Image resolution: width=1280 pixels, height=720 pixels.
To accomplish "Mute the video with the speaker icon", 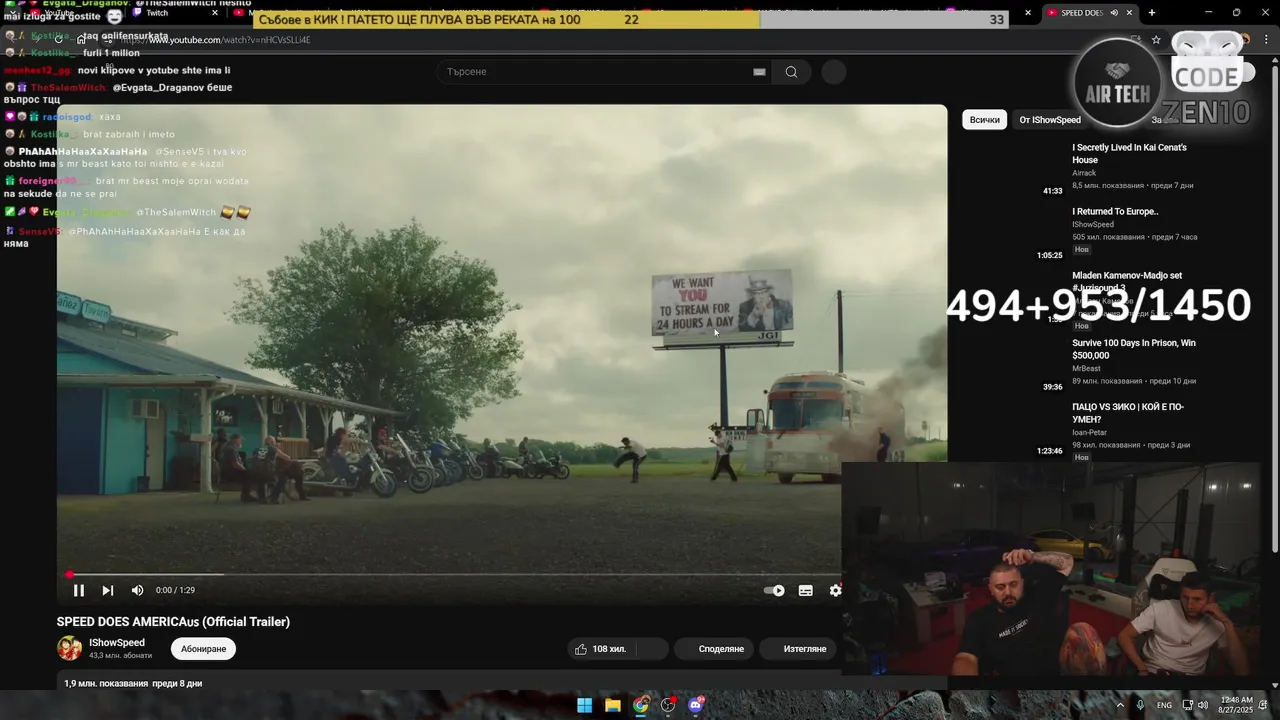I will (137, 590).
